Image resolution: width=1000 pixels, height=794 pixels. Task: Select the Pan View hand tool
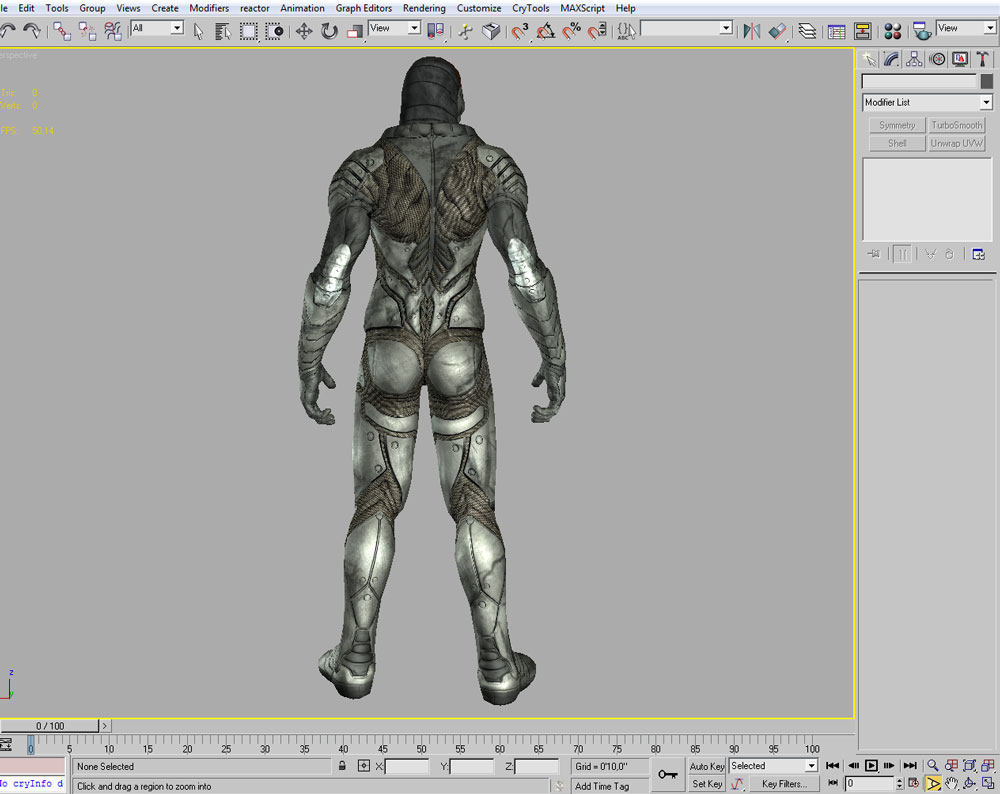(952, 784)
